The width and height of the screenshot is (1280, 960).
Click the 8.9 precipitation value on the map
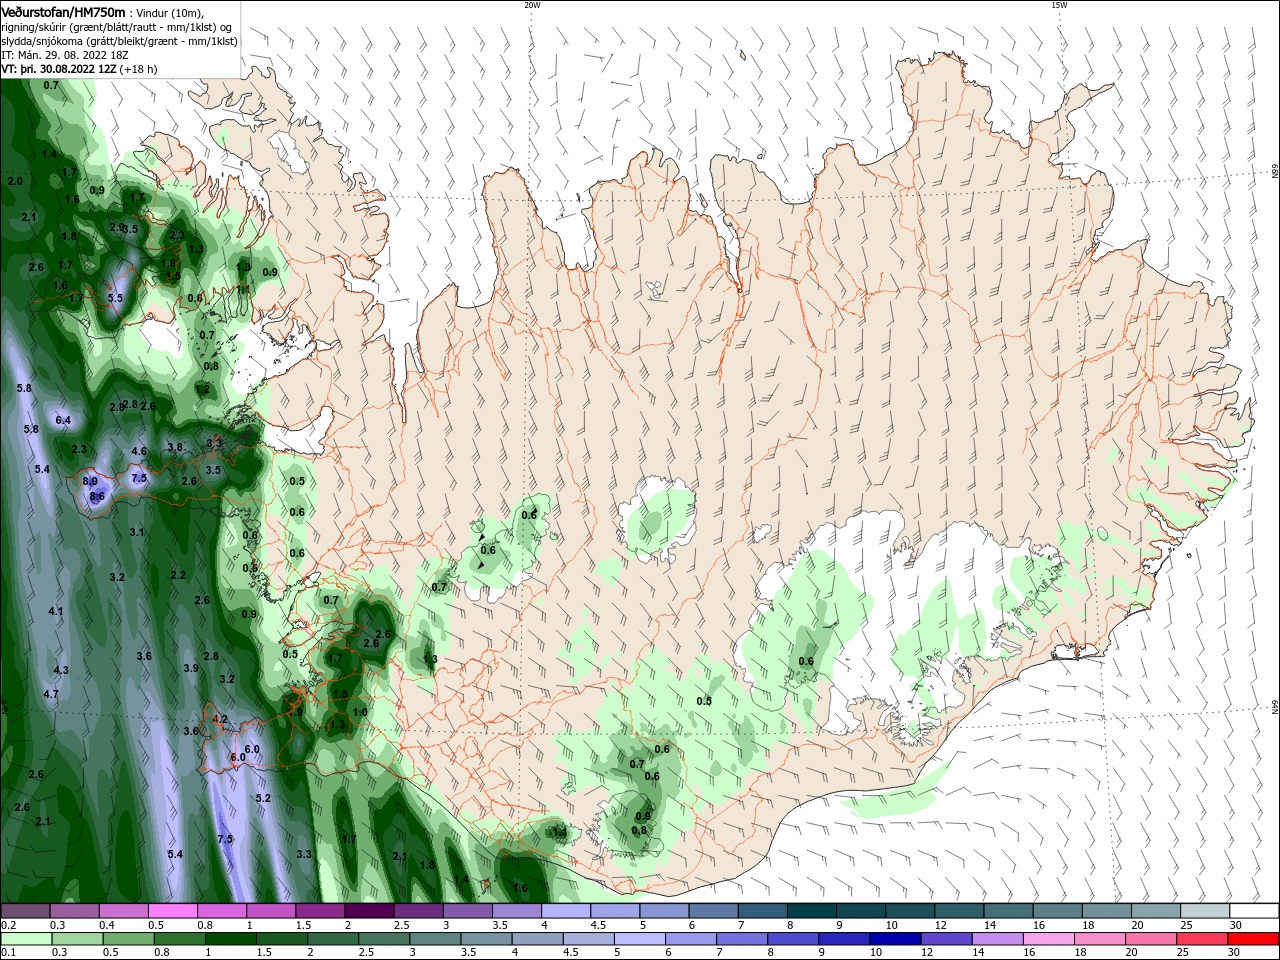[90, 481]
